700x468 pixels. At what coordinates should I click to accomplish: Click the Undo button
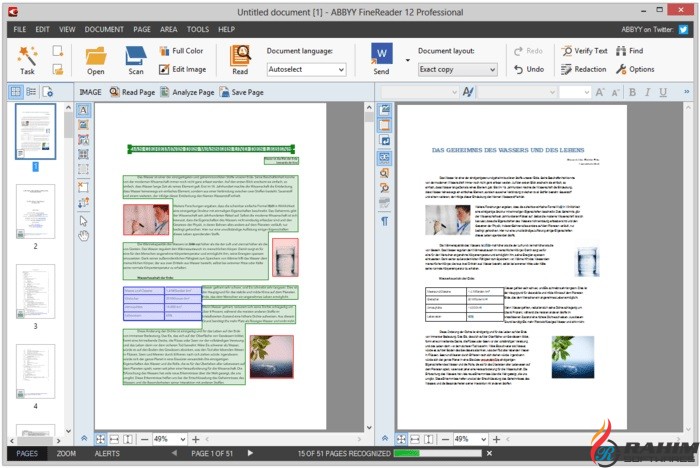pos(528,69)
